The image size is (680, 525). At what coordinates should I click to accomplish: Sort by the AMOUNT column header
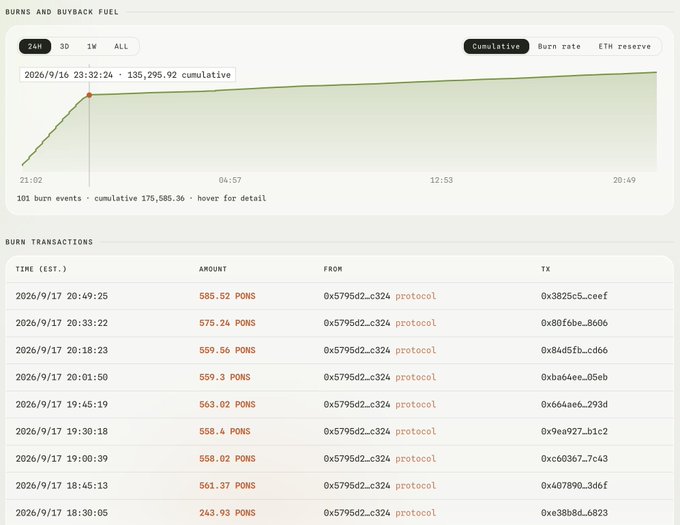(x=213, y=269)
